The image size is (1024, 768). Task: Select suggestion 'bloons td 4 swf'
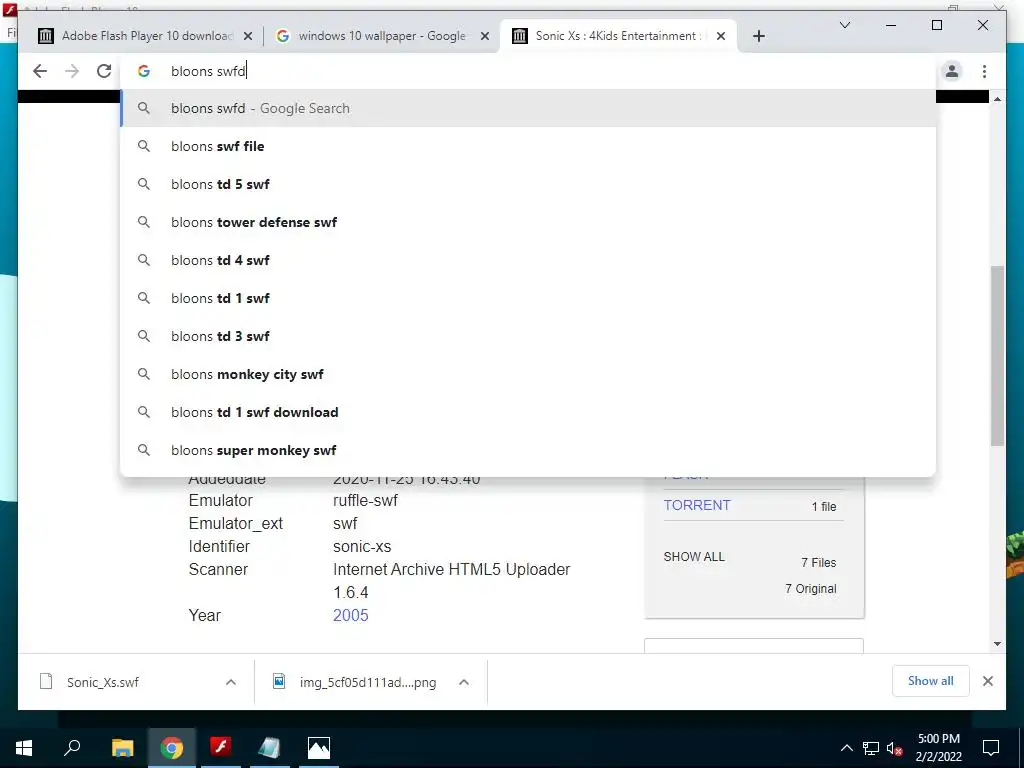click(528, 260)
